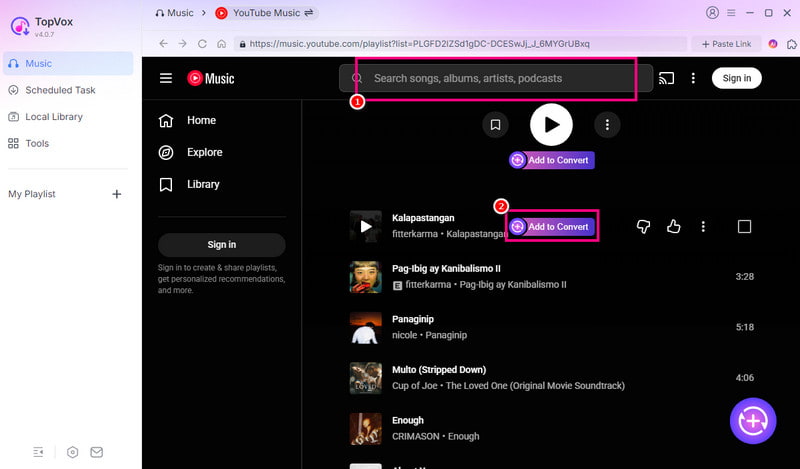The image size is (800, 469).
Task: Click the My Playlist label
Action: point(32,194)
